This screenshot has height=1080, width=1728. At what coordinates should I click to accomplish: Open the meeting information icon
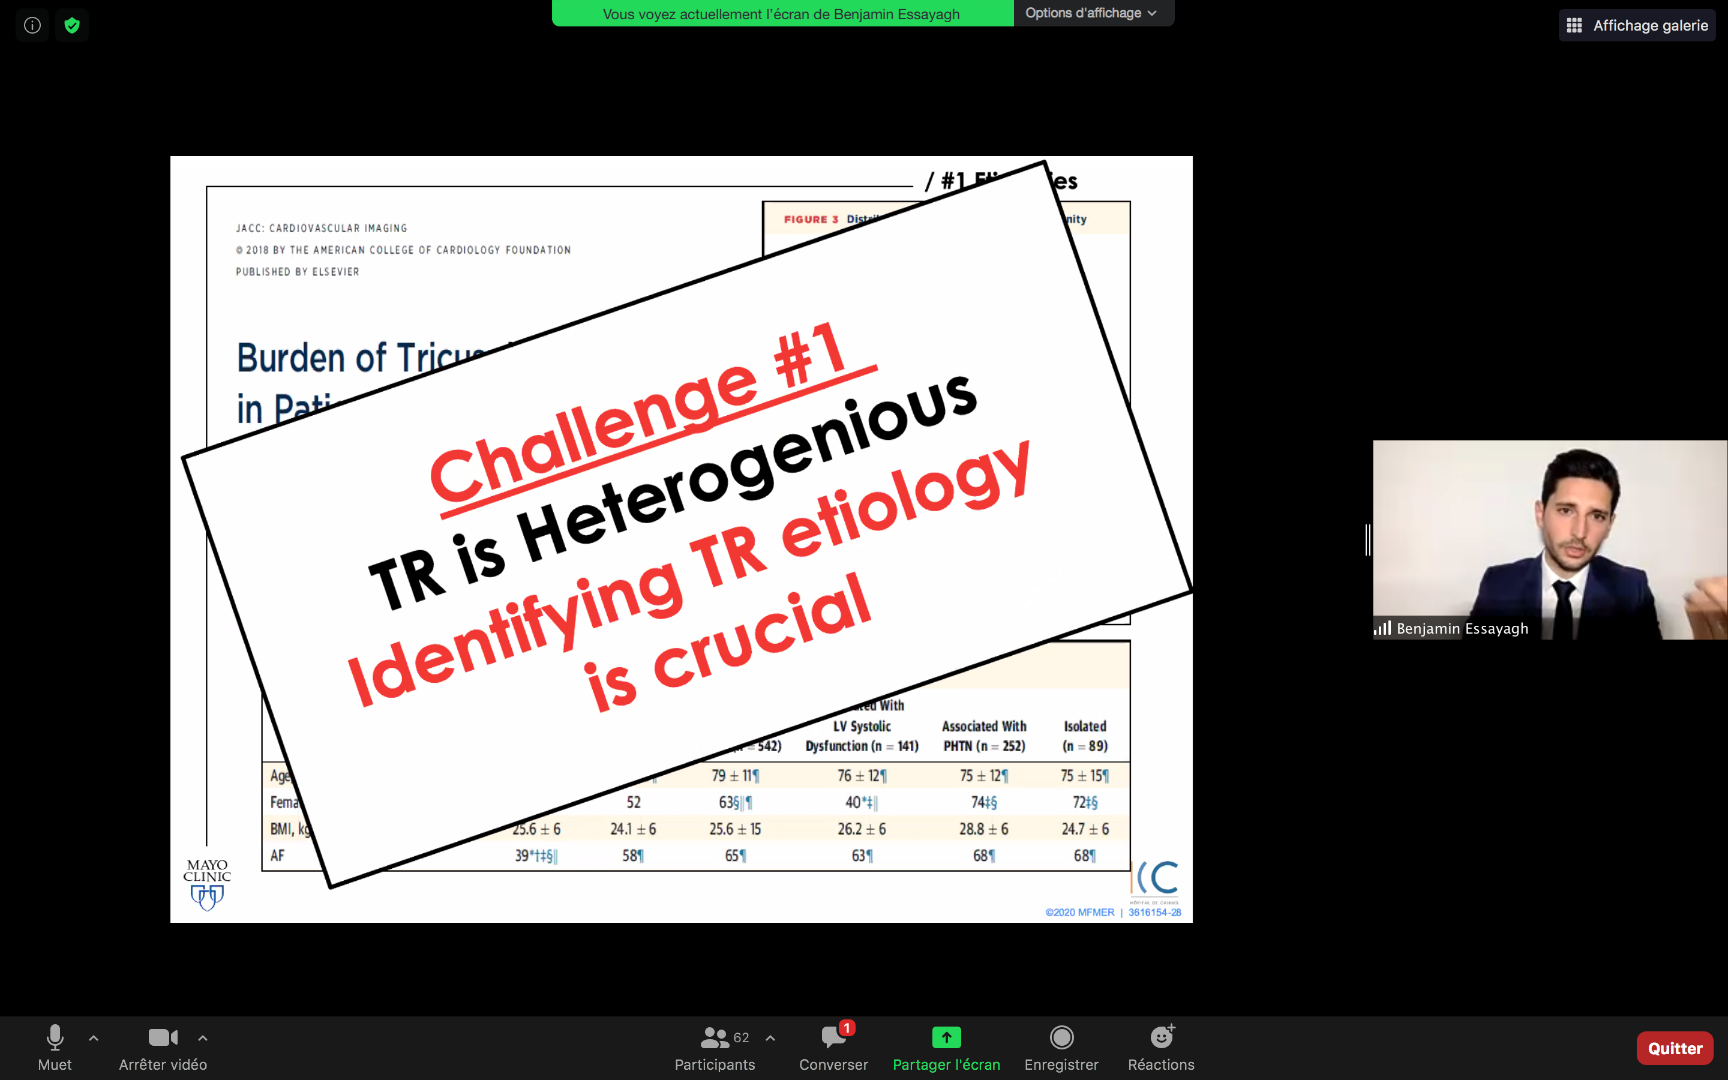pyautogui.click(x=32, y=25)
